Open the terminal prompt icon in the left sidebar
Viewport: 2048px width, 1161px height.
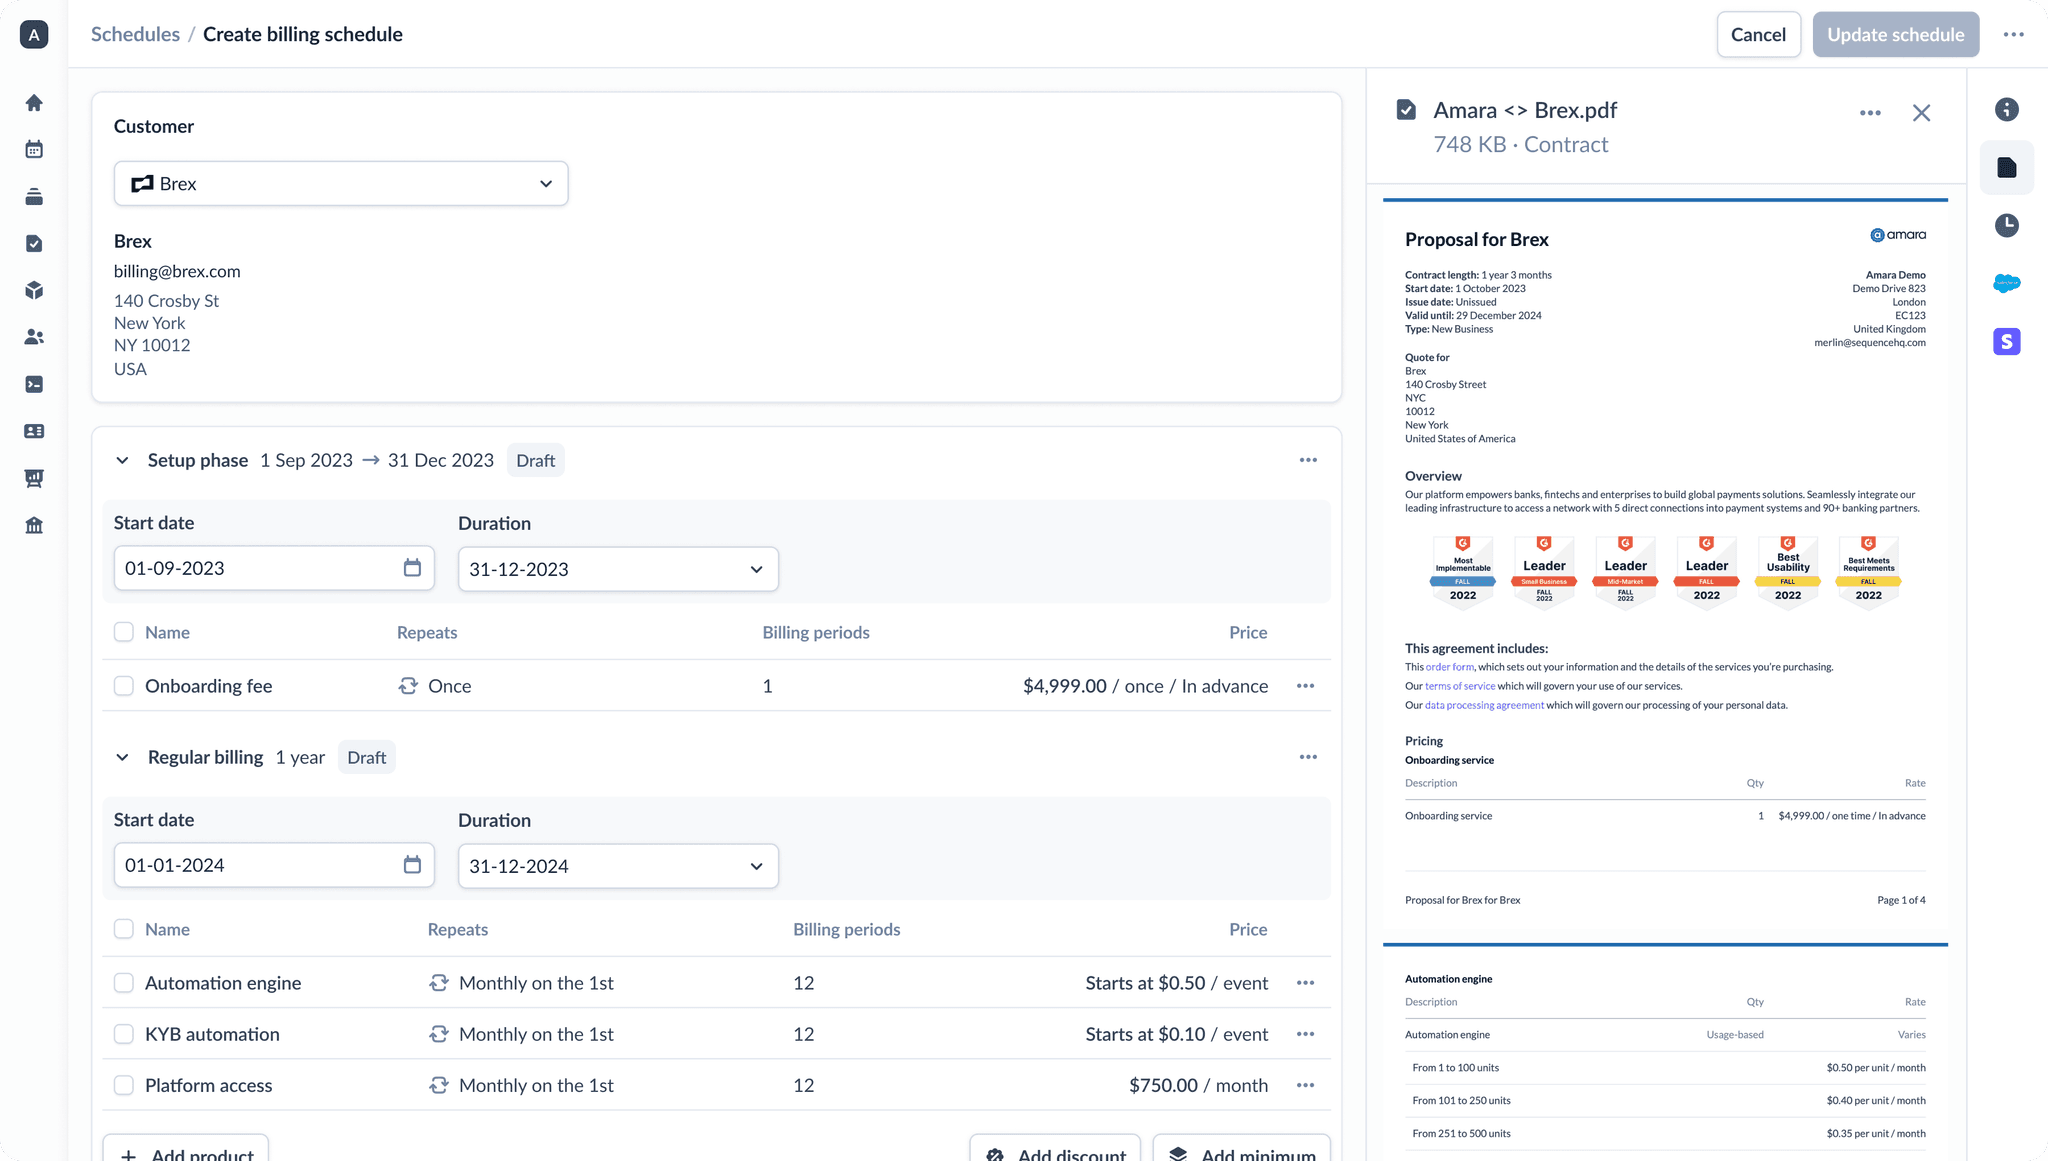[34, 384]
